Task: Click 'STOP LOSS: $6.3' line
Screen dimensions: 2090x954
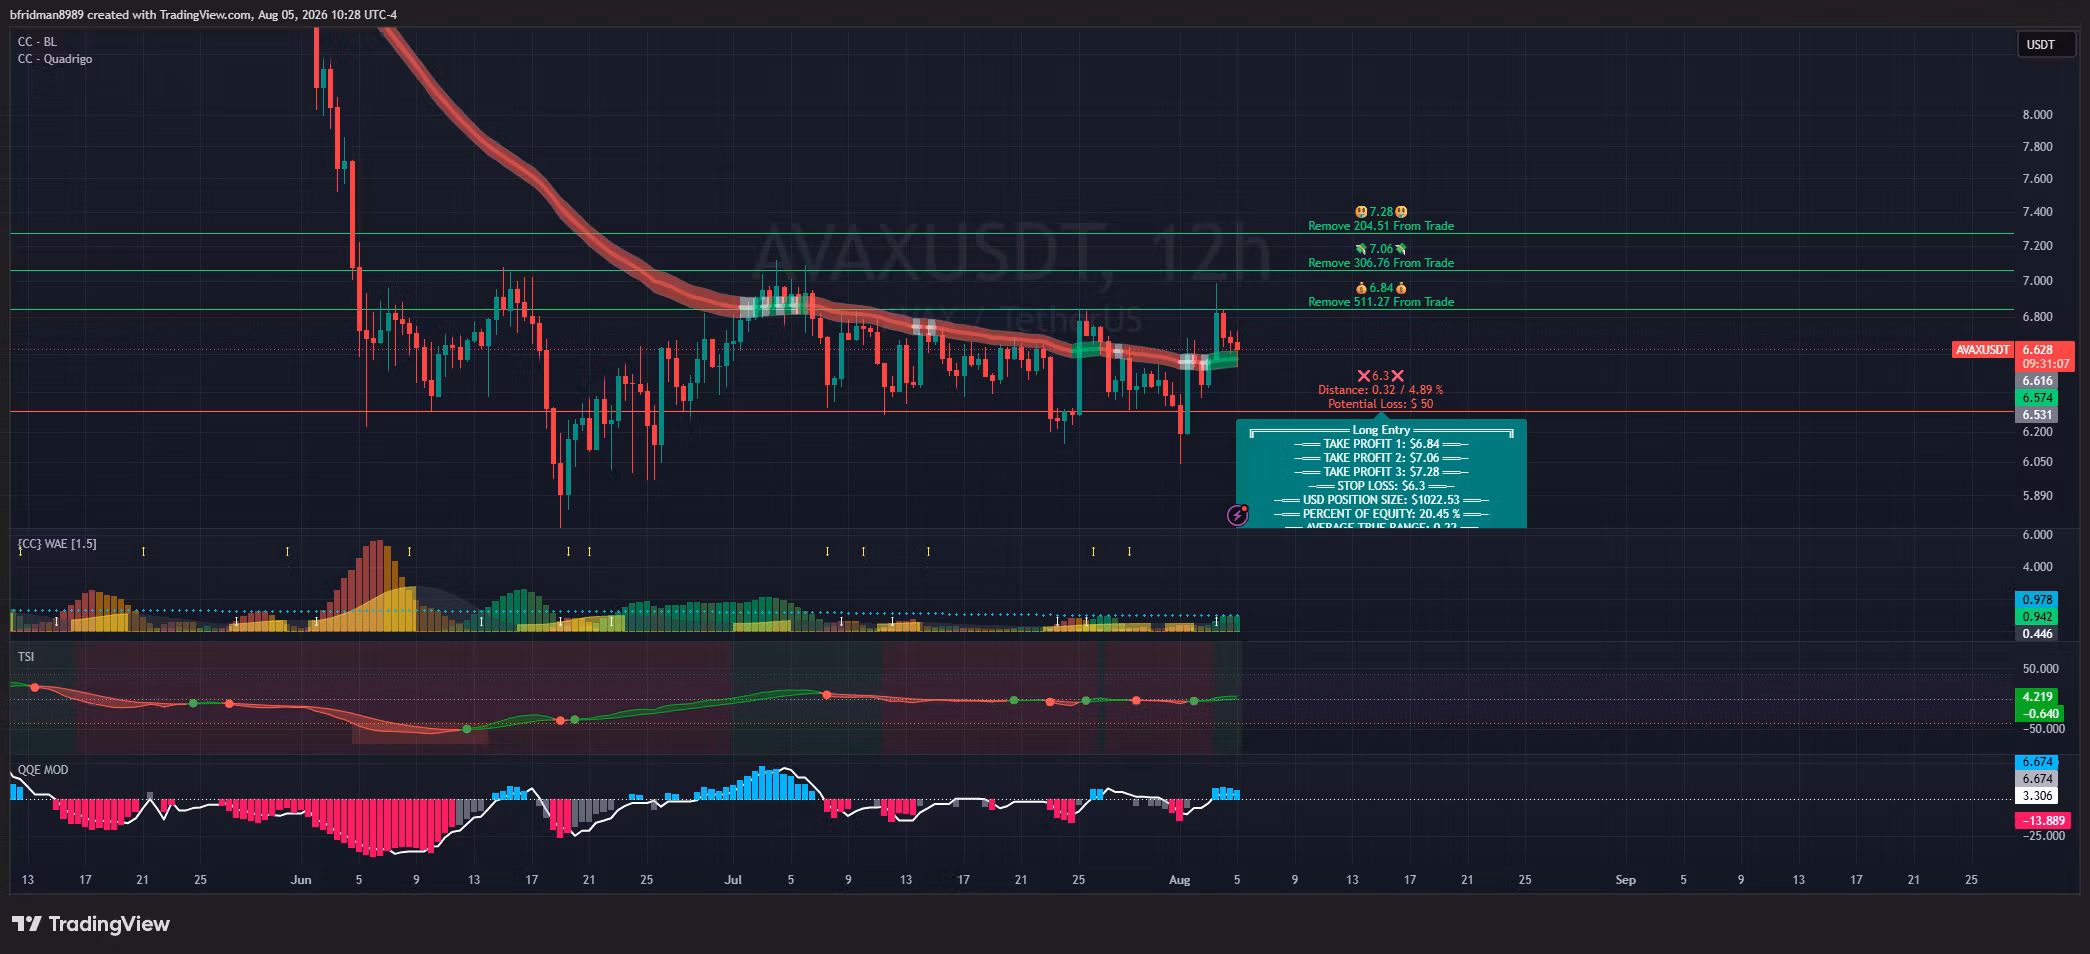Action: tap(1381, 486)
